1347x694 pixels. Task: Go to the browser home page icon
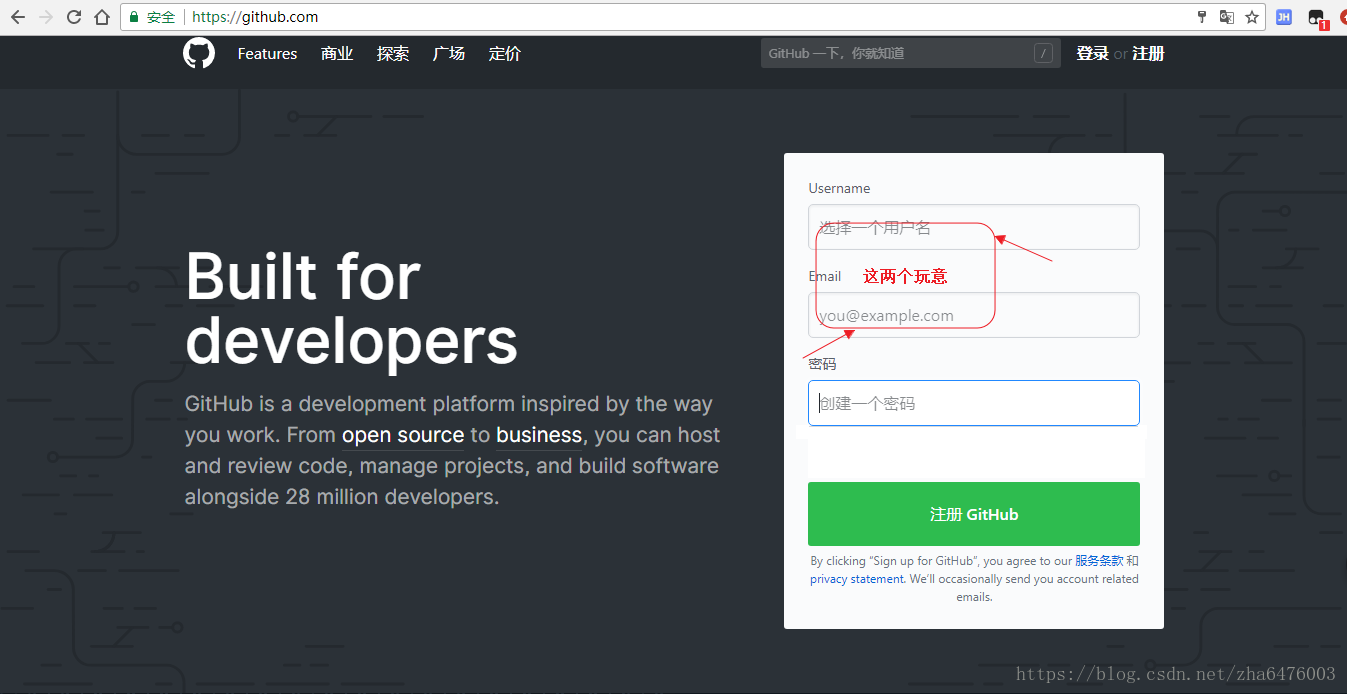click(x=102, y=17)
